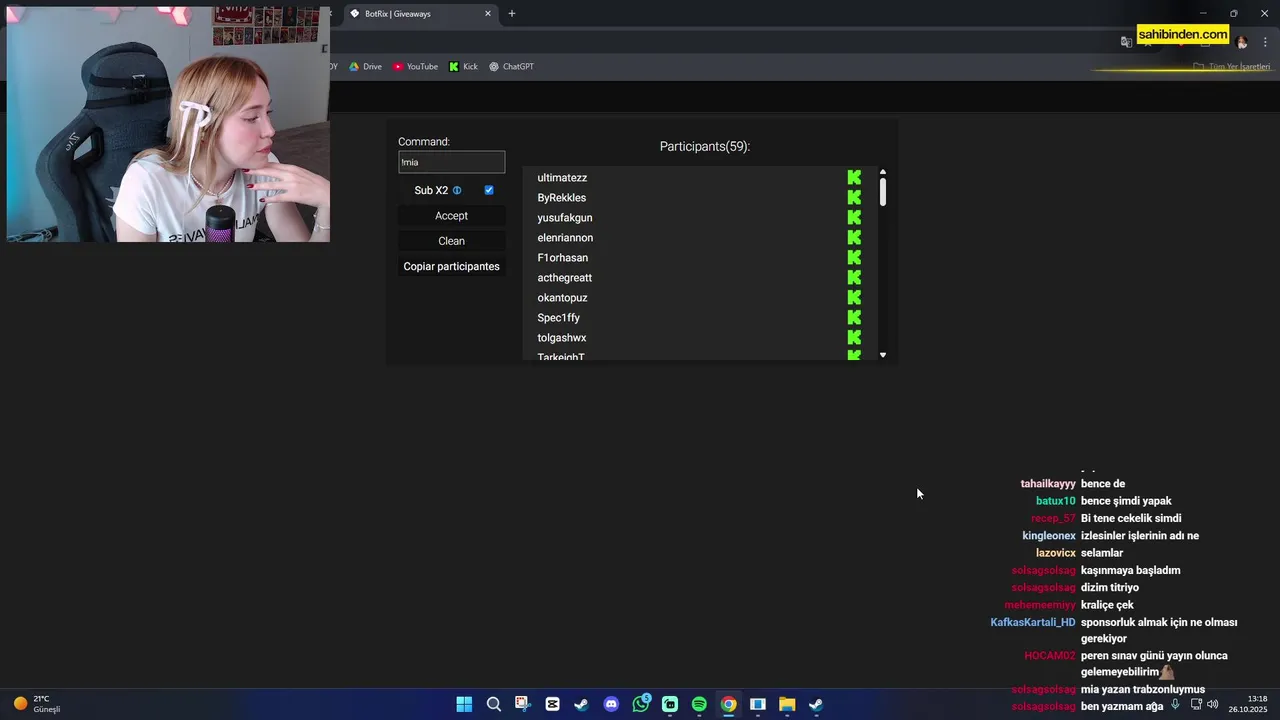Click the microphone tray icon
Viewport: 1280px width, 720px height.
pos(1175,704)
